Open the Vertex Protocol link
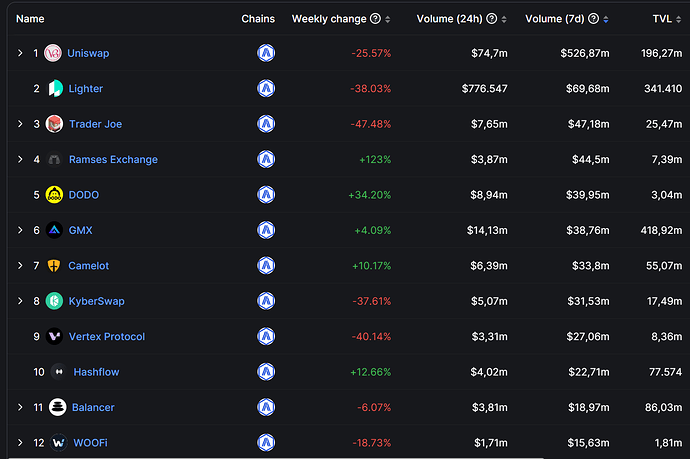This screenshot has width=690, height=459. (107, 336)
